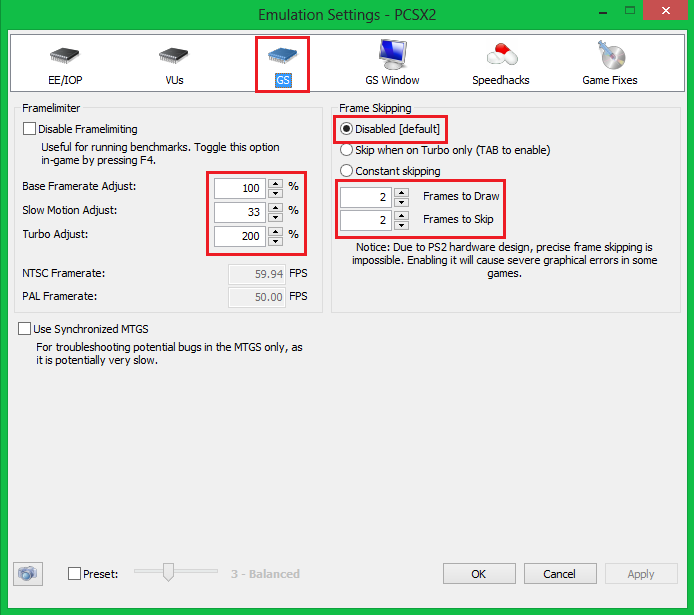This screenshot has height=615, width=694.
Task: Toggle Use Synchronized MTGS checkbox
Action: click(x=24, y=329)
